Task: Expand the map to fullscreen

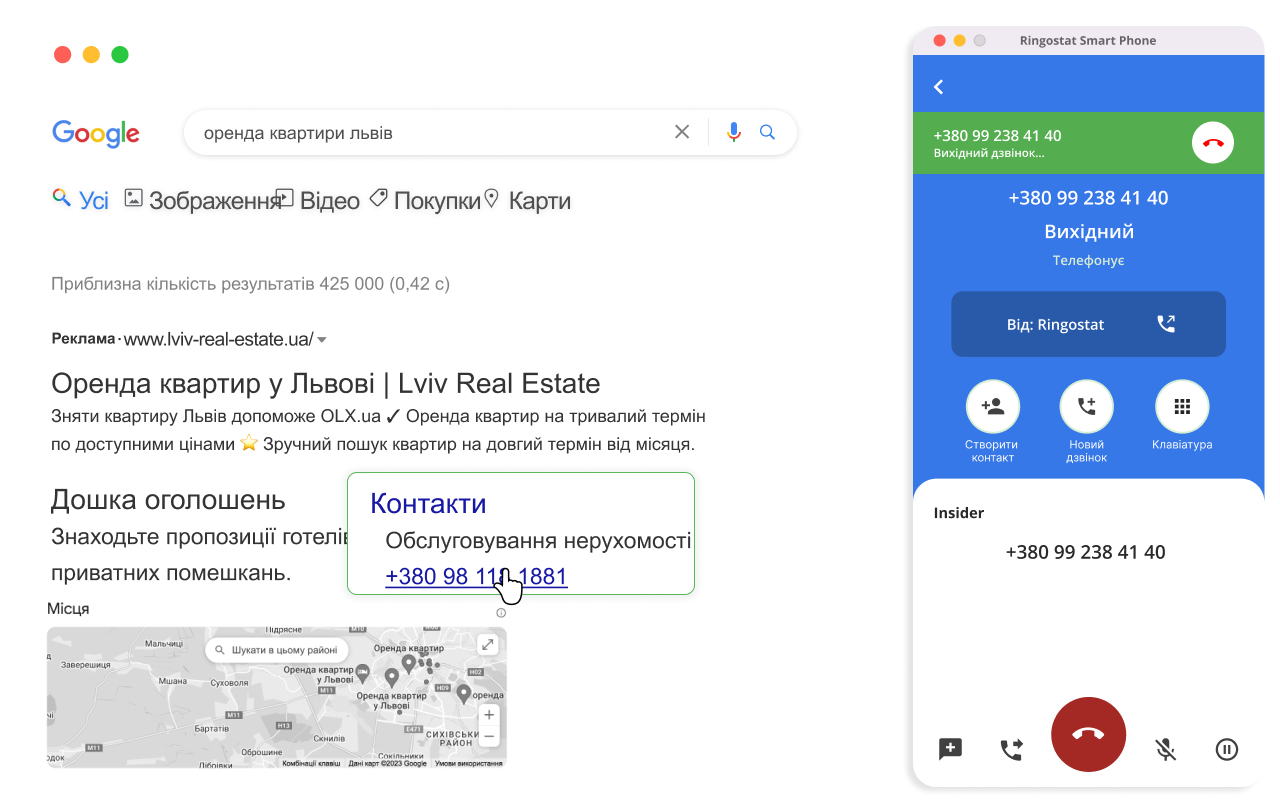Action: (x=487, y=645)
